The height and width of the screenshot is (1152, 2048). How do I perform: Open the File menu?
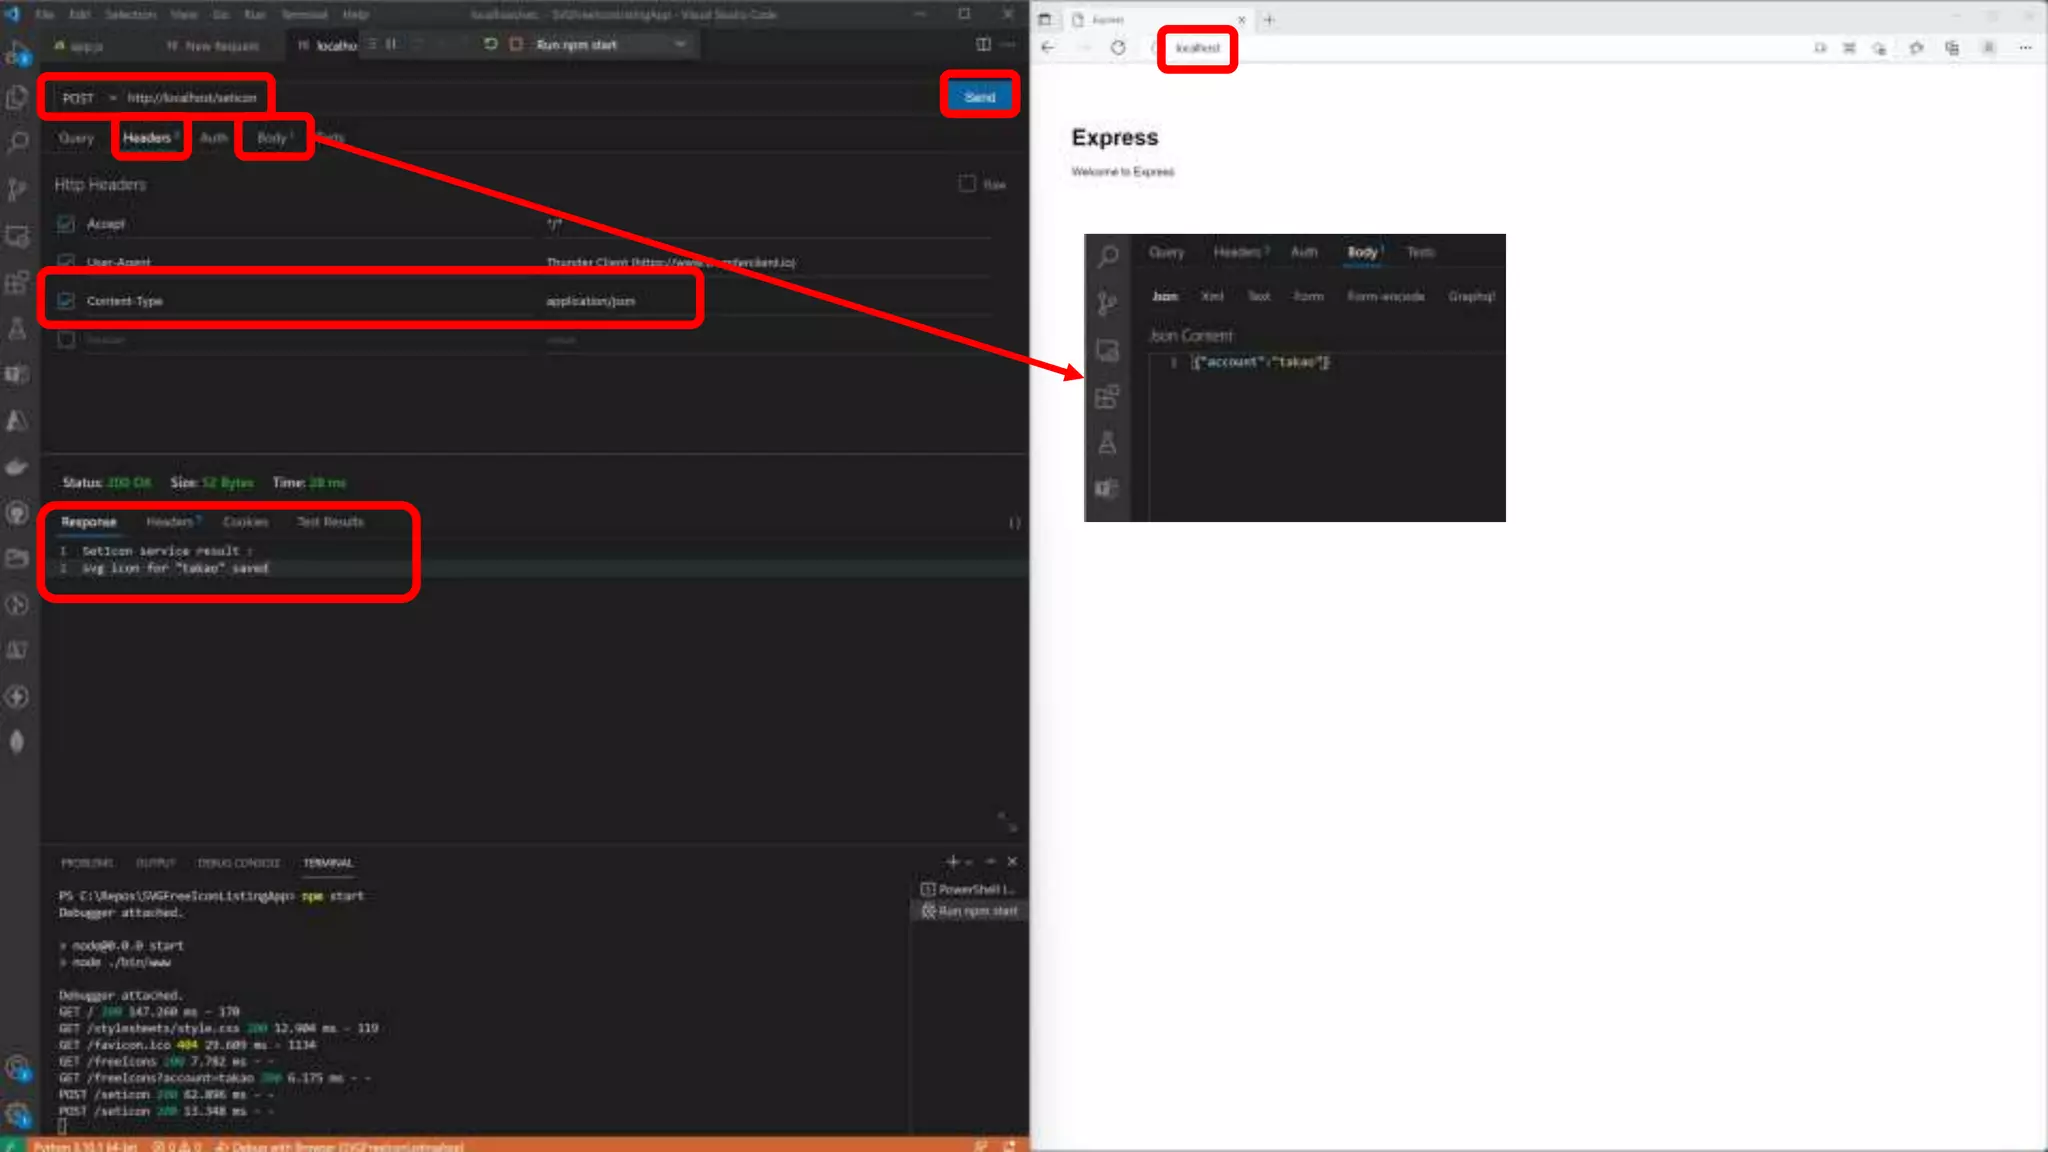click(45, 14)
